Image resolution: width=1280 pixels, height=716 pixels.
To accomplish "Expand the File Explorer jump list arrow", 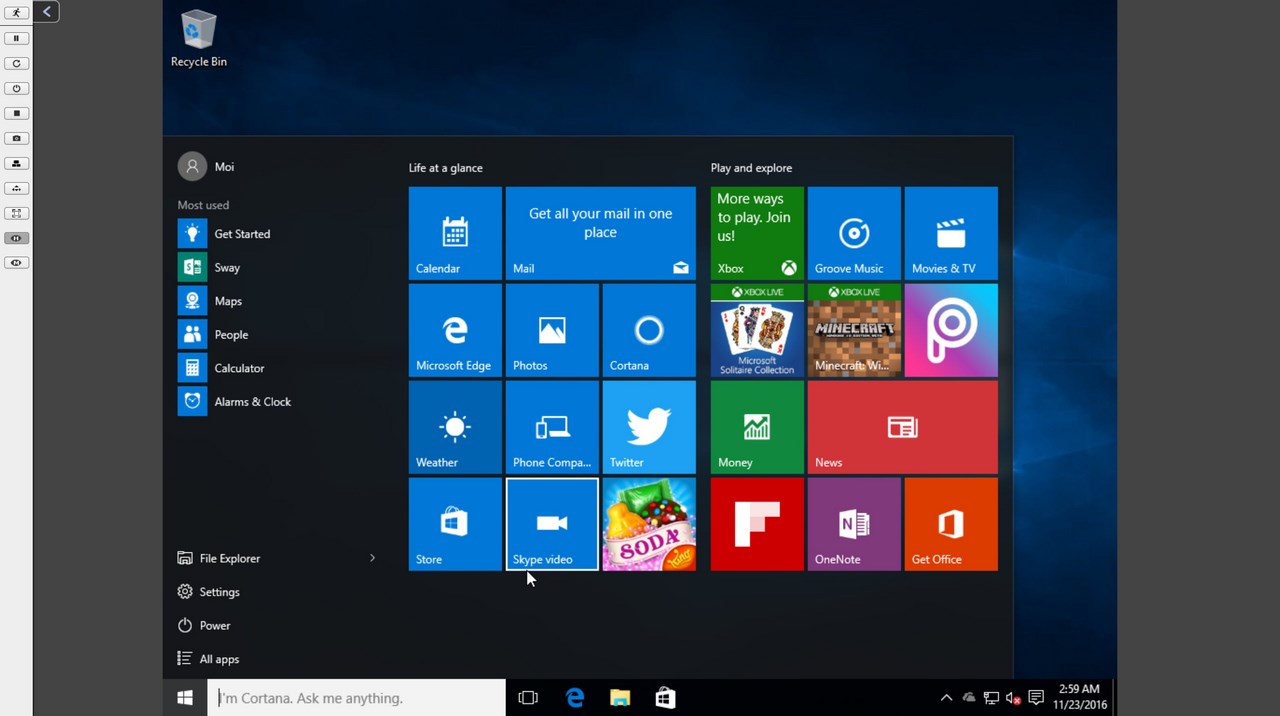I will coord(372,558).
